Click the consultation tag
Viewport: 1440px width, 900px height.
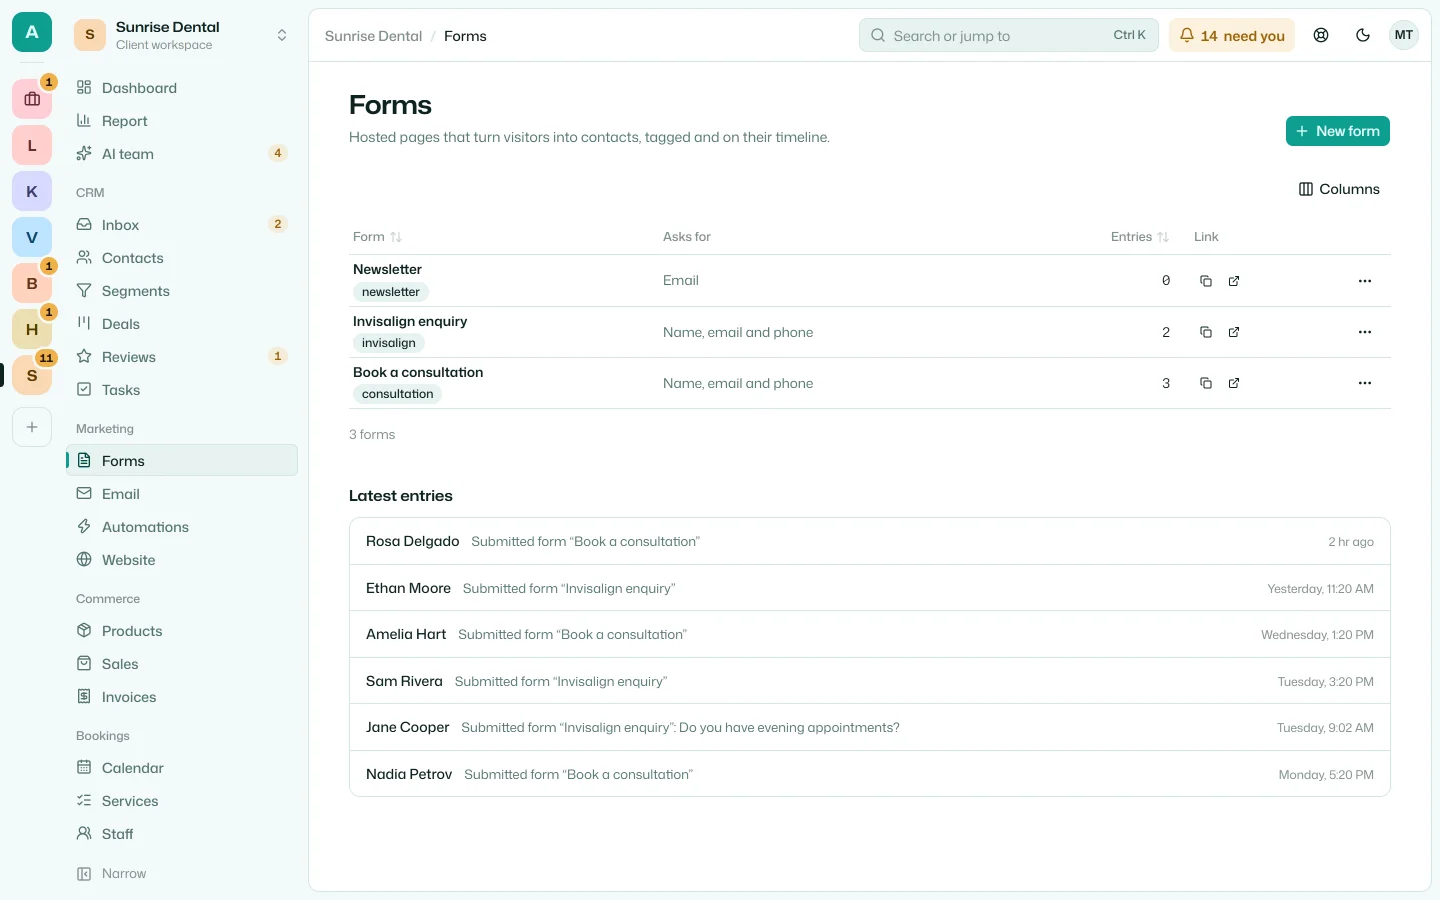tap(398, 394)
